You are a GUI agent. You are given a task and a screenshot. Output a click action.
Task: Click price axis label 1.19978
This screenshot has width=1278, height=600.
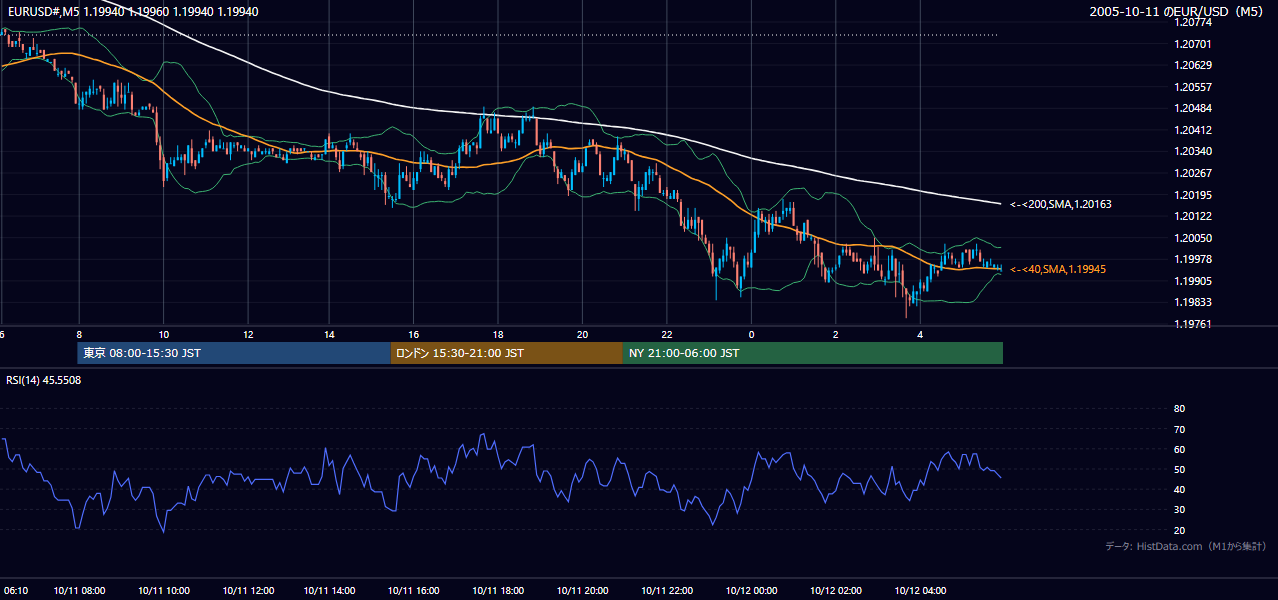pyautogui.click(x=1192, y=259)
